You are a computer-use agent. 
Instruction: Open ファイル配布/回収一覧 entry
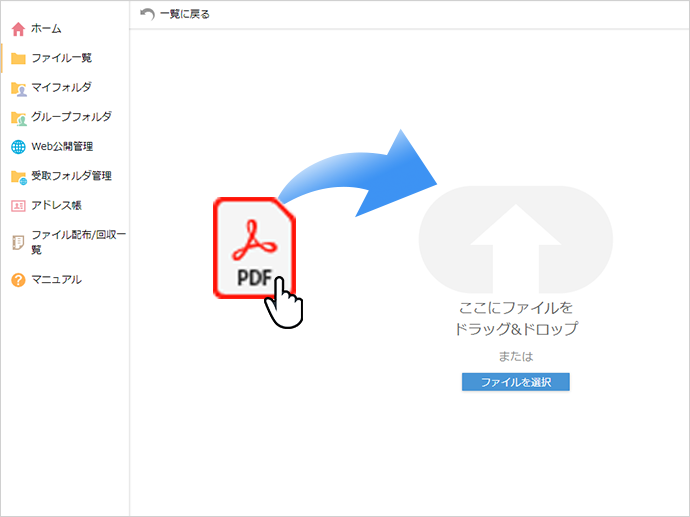78,242
